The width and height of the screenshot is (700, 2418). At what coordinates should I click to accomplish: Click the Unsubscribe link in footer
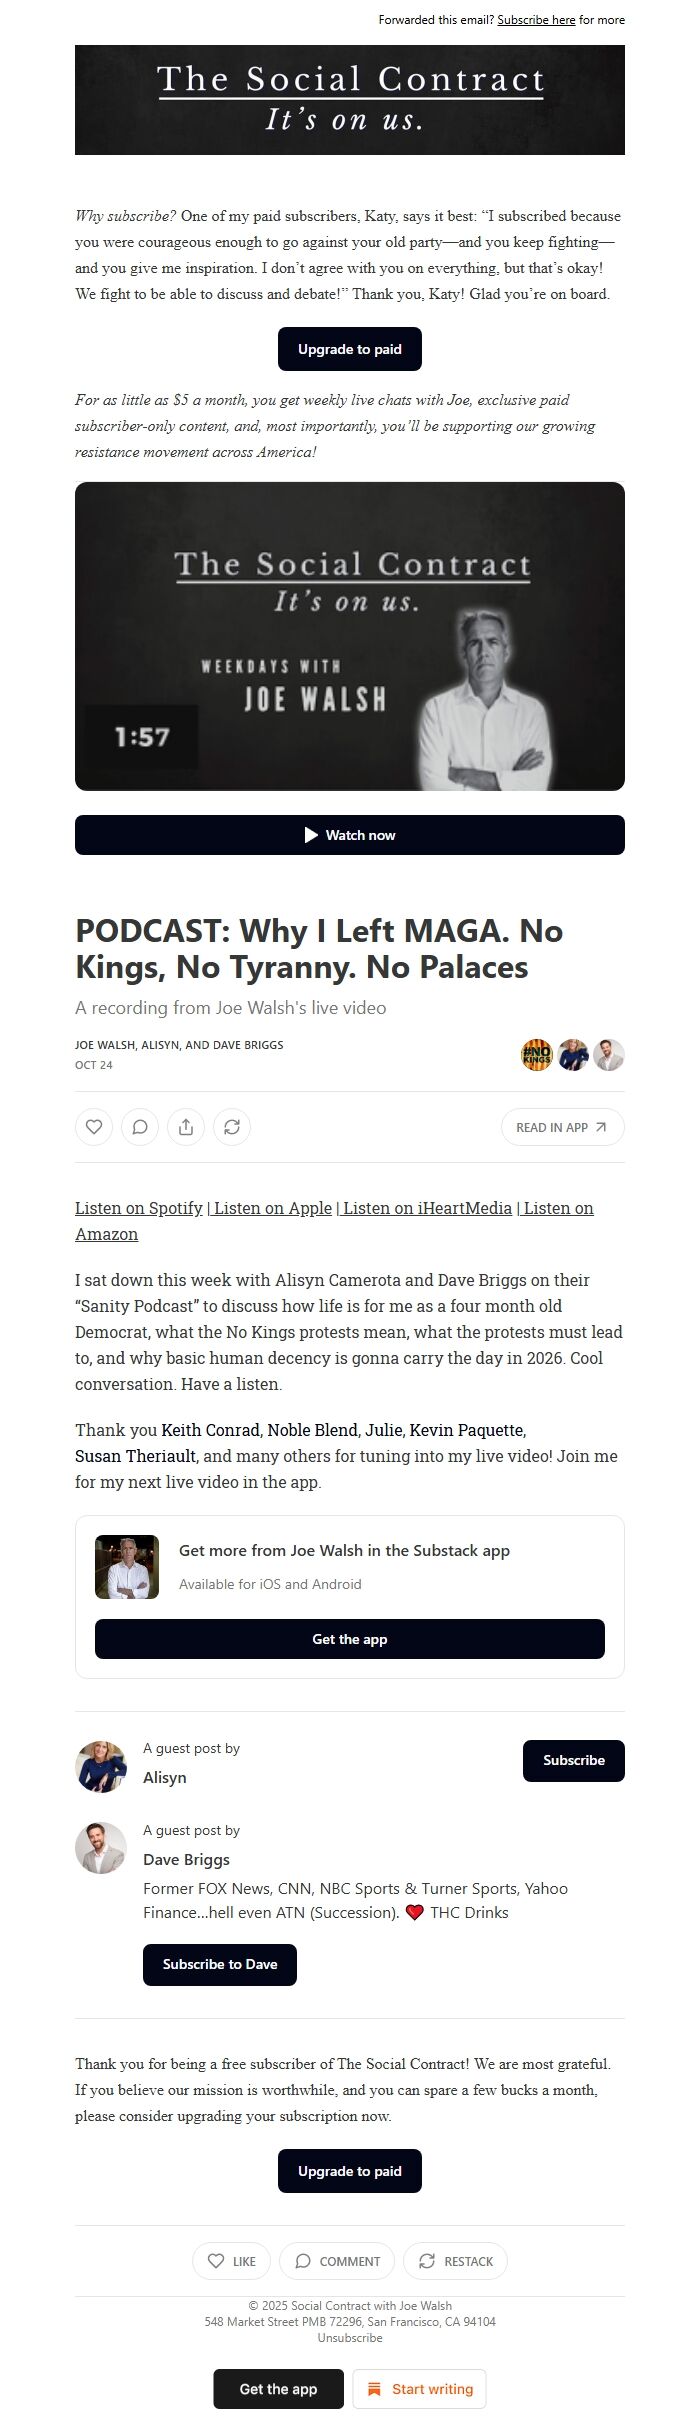coord(350,2338)
